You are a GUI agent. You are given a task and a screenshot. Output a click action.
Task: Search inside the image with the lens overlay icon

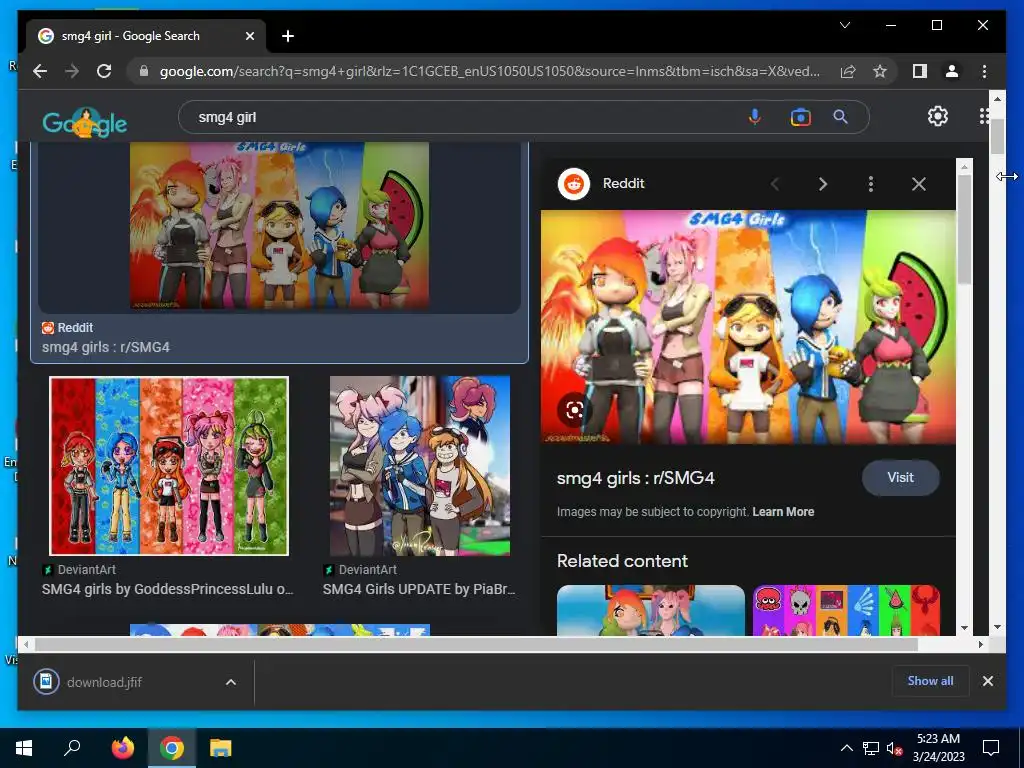tap(574, 410)
